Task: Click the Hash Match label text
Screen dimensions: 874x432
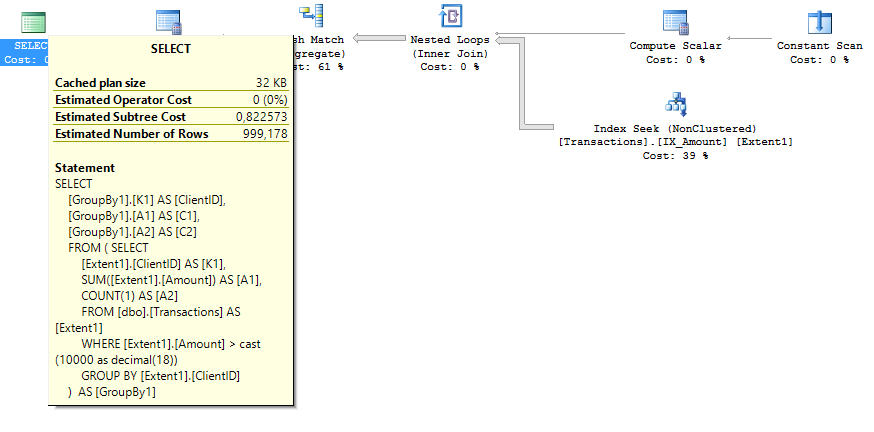Action: (319, 40)
